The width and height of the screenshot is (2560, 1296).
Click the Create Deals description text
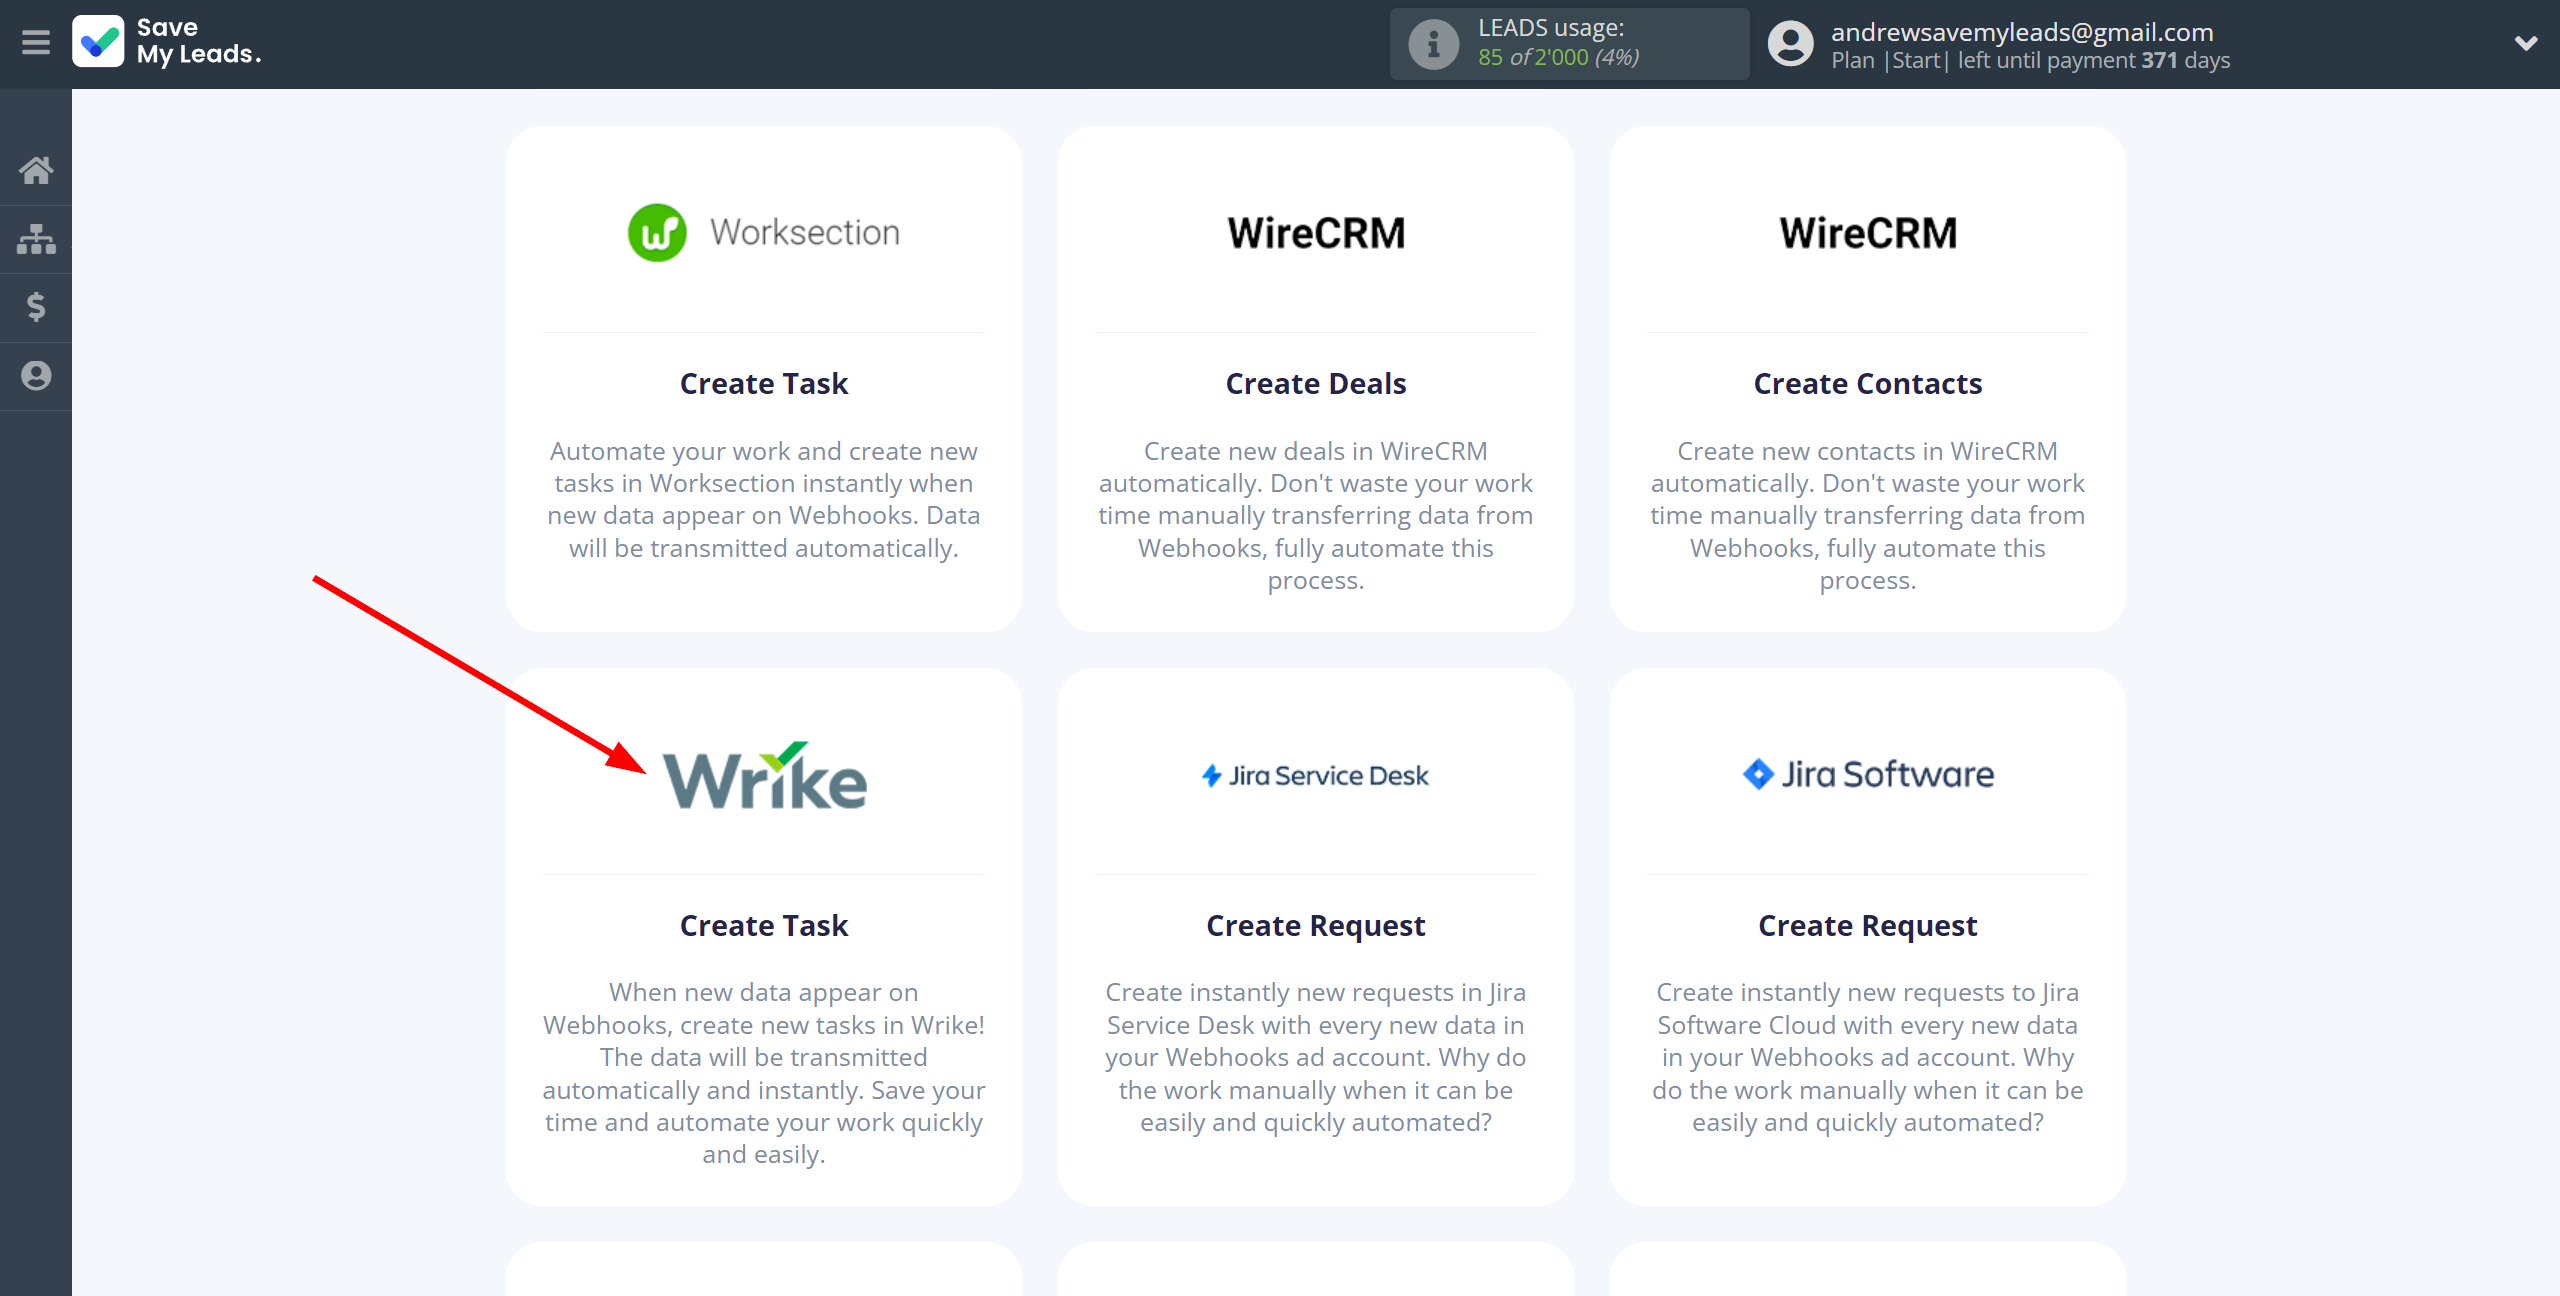click(x=1316, y=516)
